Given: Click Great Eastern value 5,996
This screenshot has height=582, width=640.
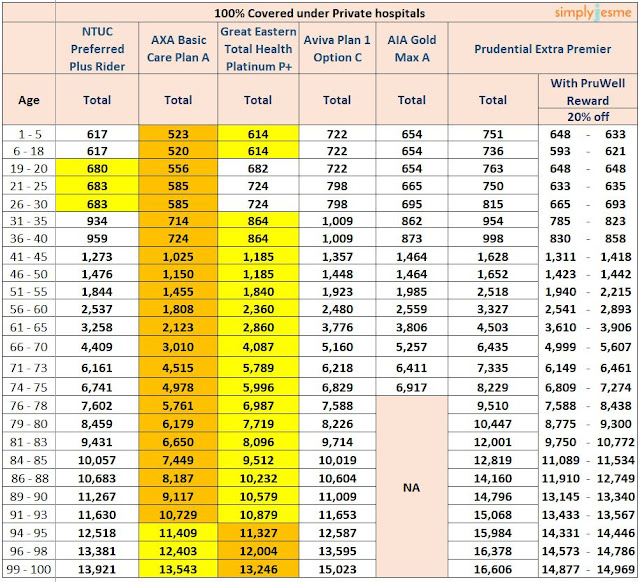Looking at the screenshot, I should (258, 388).
